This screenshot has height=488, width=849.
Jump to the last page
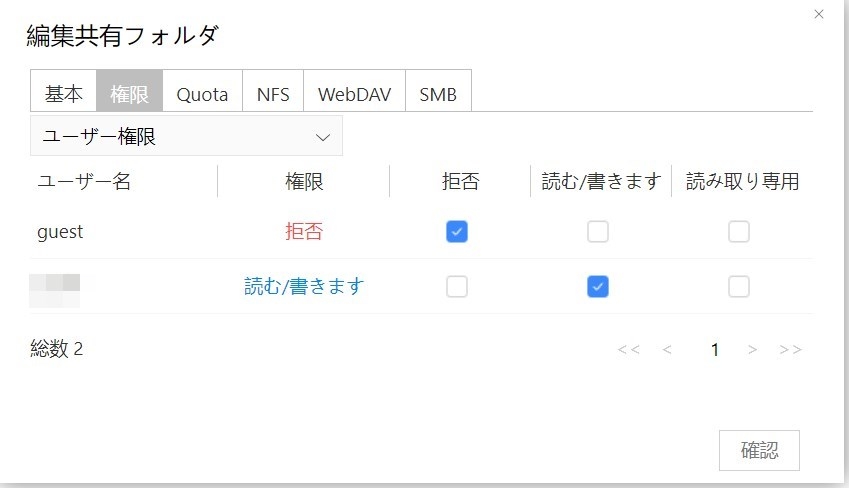click(790, 349)
